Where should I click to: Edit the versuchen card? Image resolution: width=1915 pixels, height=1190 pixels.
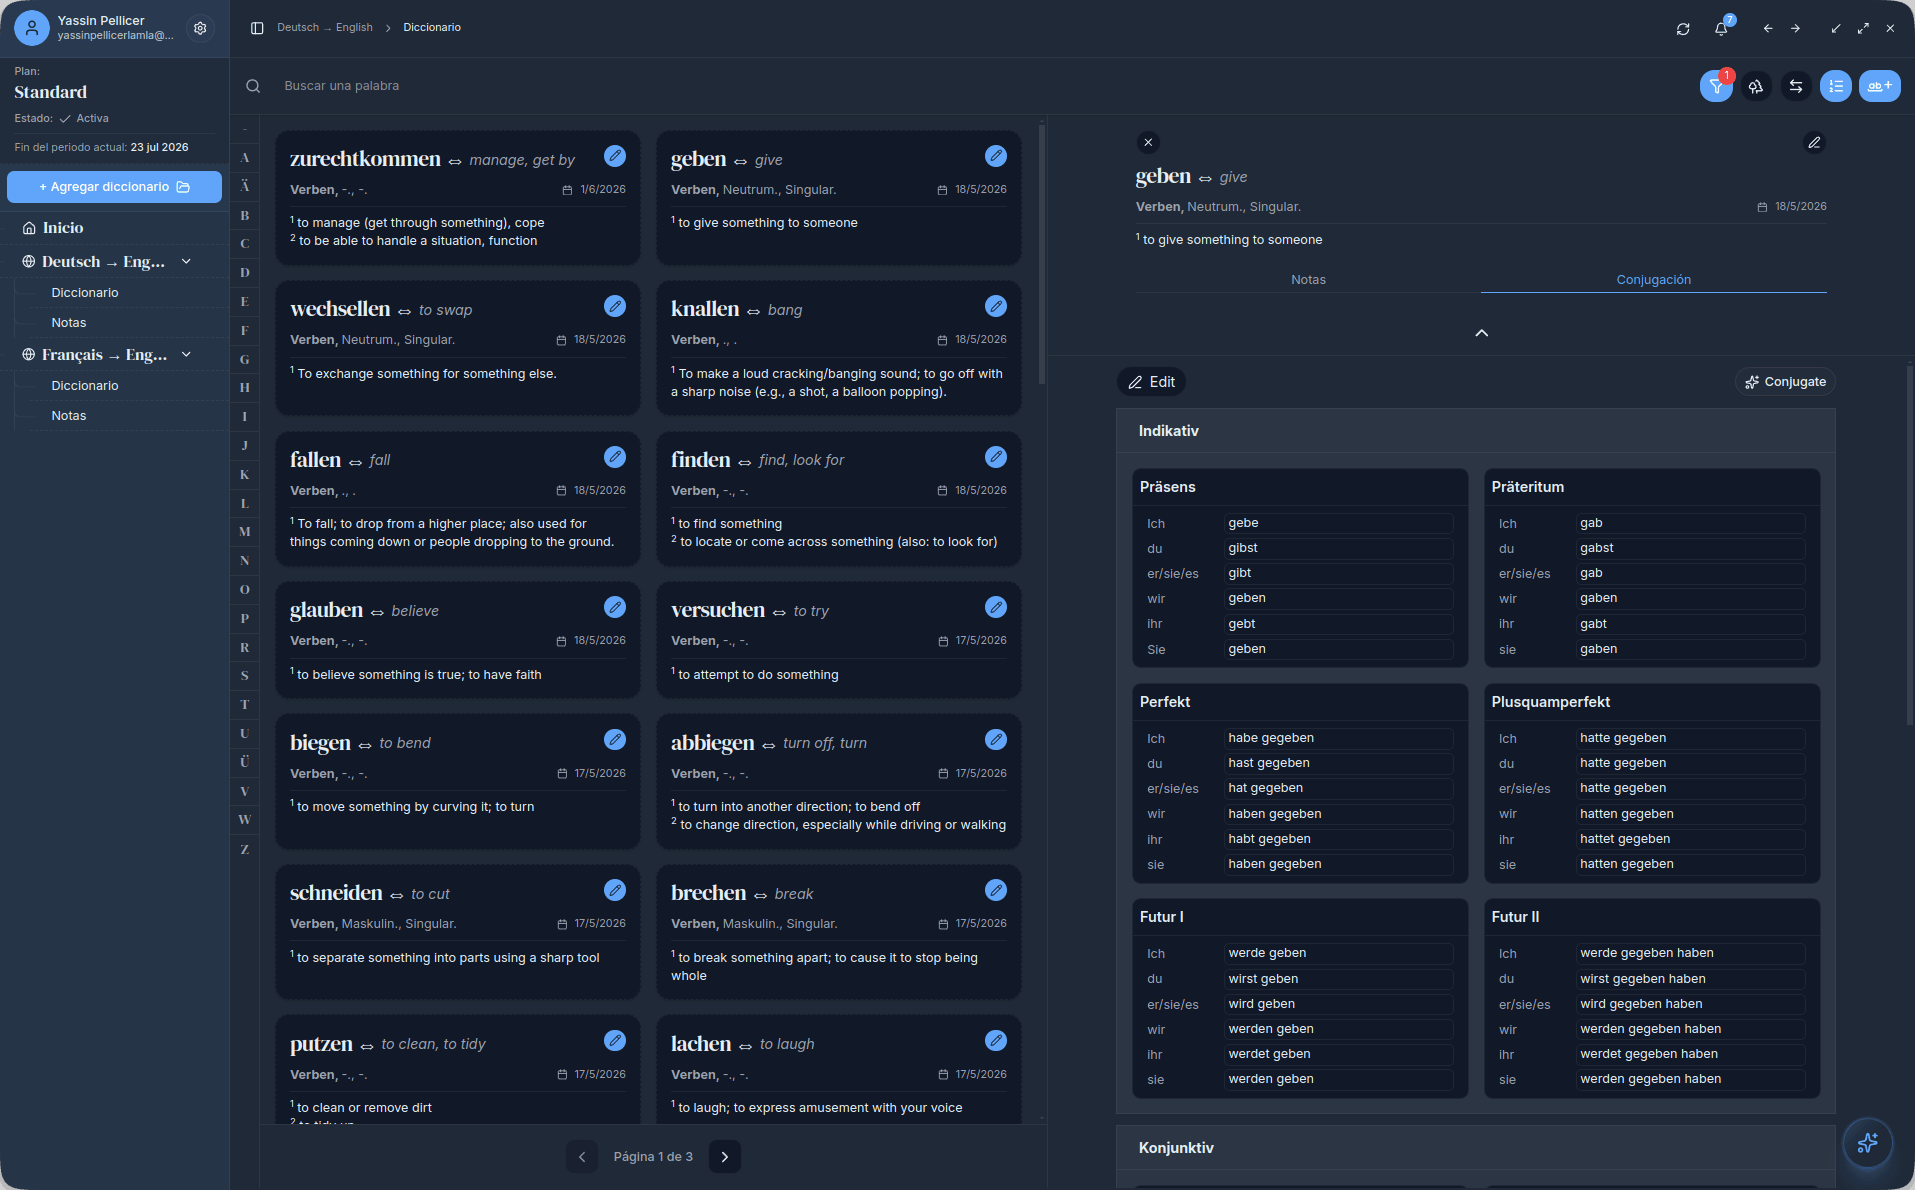point(996,607)
